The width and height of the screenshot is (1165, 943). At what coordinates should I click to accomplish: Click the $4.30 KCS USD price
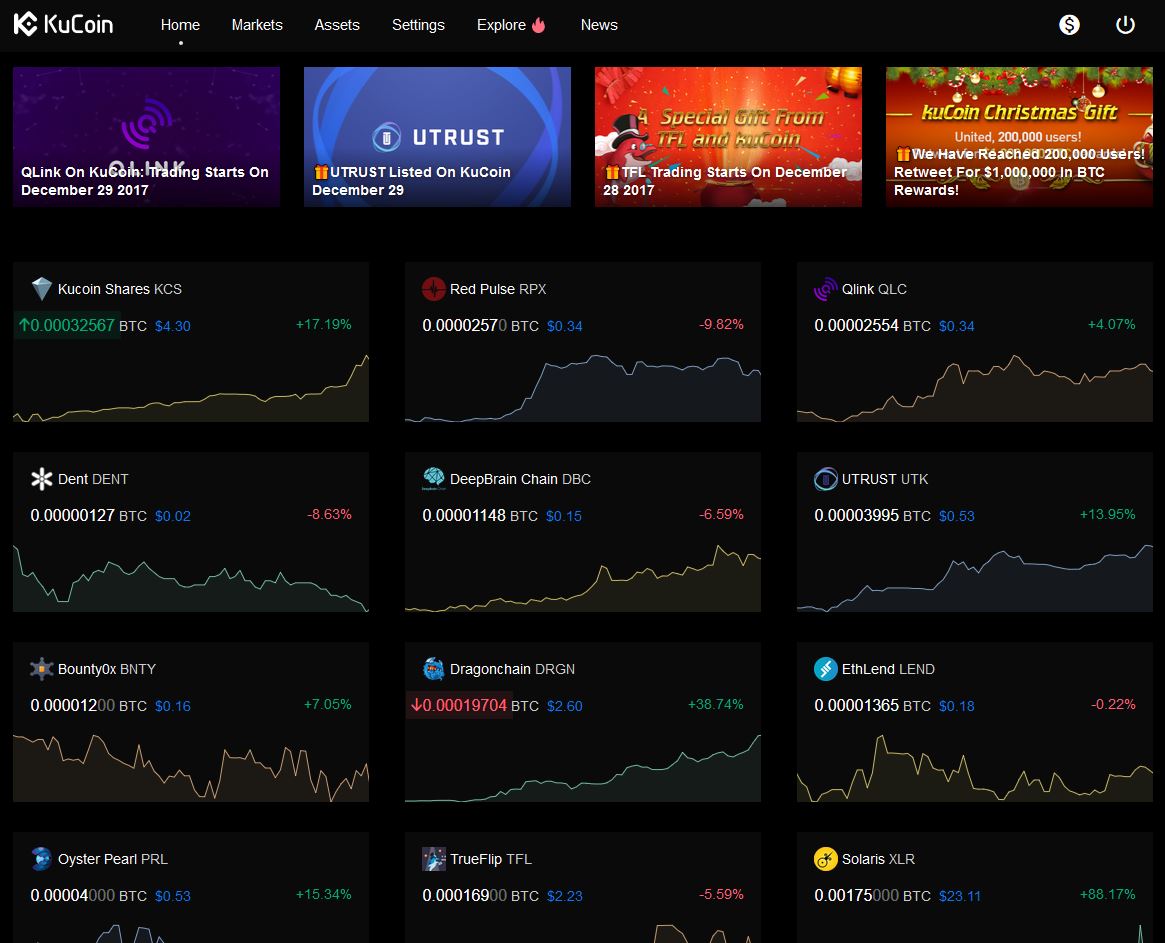coord(172,326)
